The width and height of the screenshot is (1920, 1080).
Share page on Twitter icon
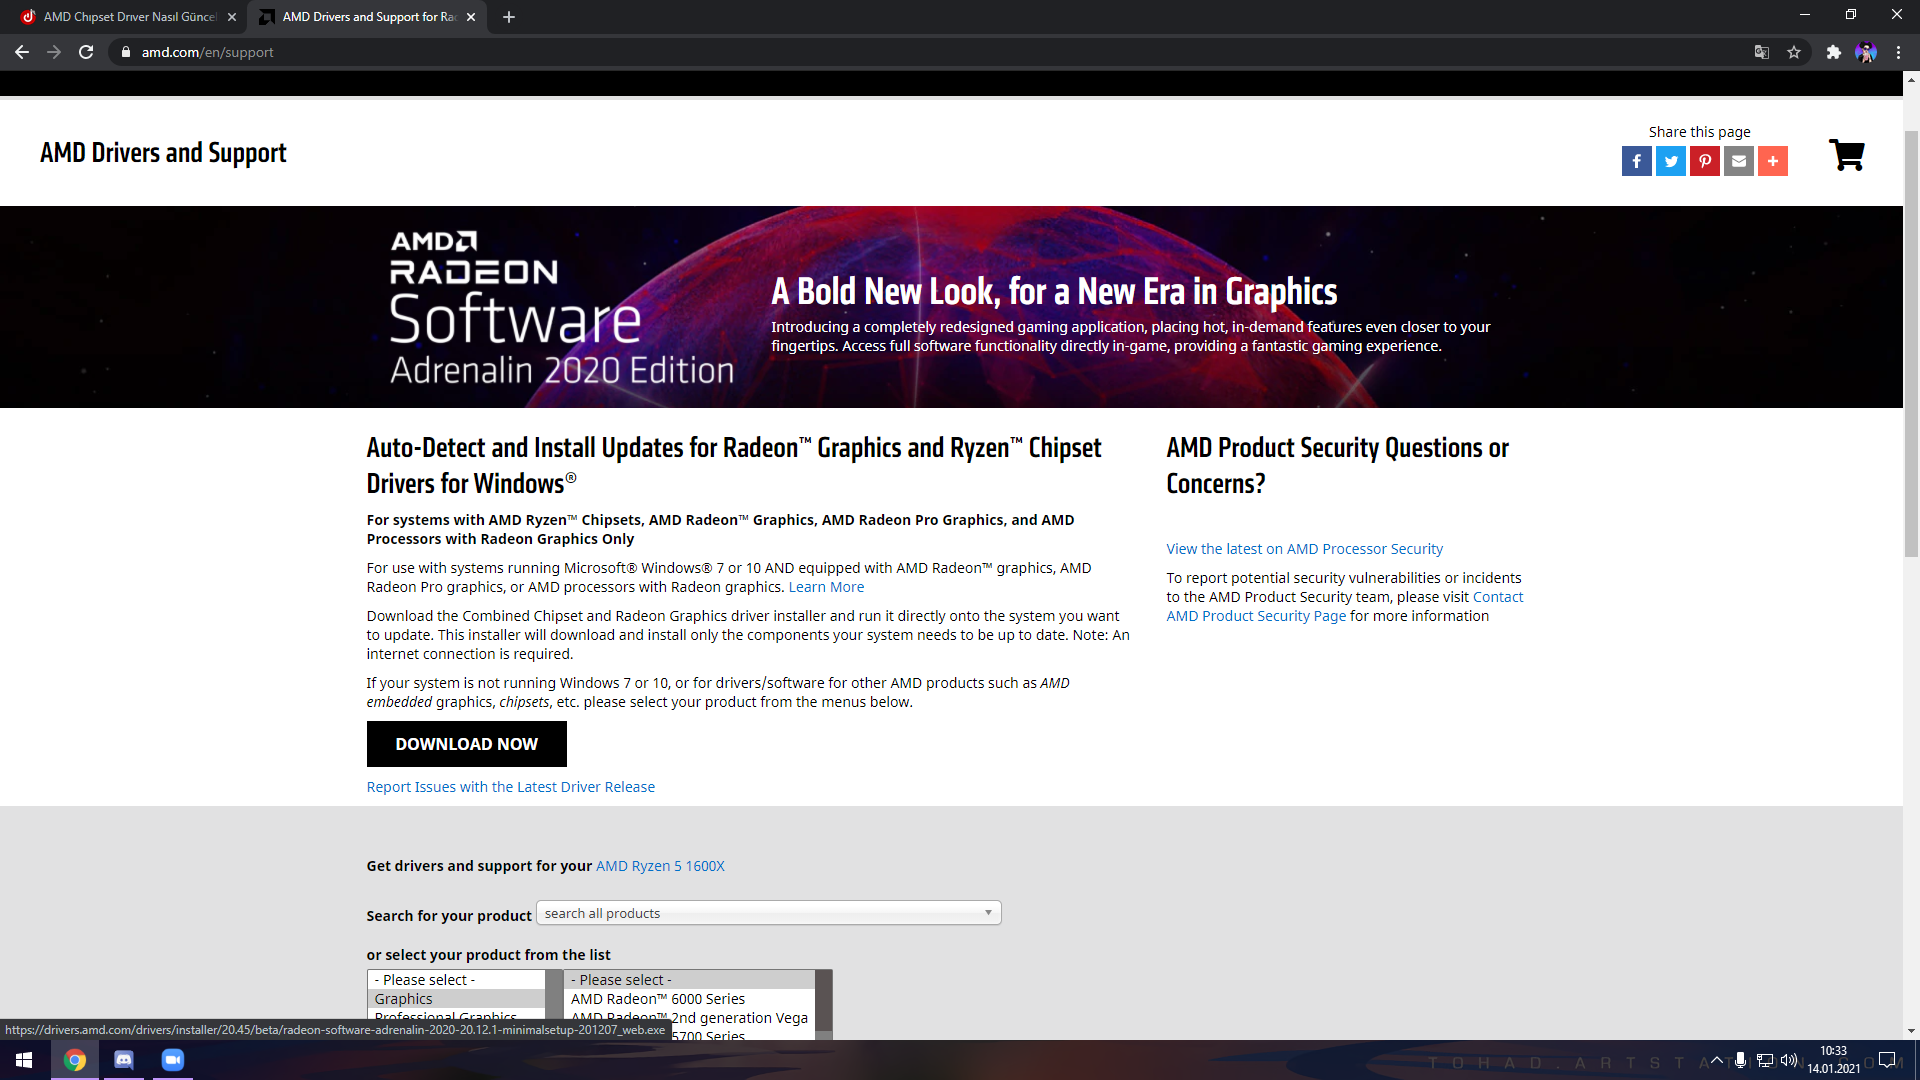point(1670,161)
